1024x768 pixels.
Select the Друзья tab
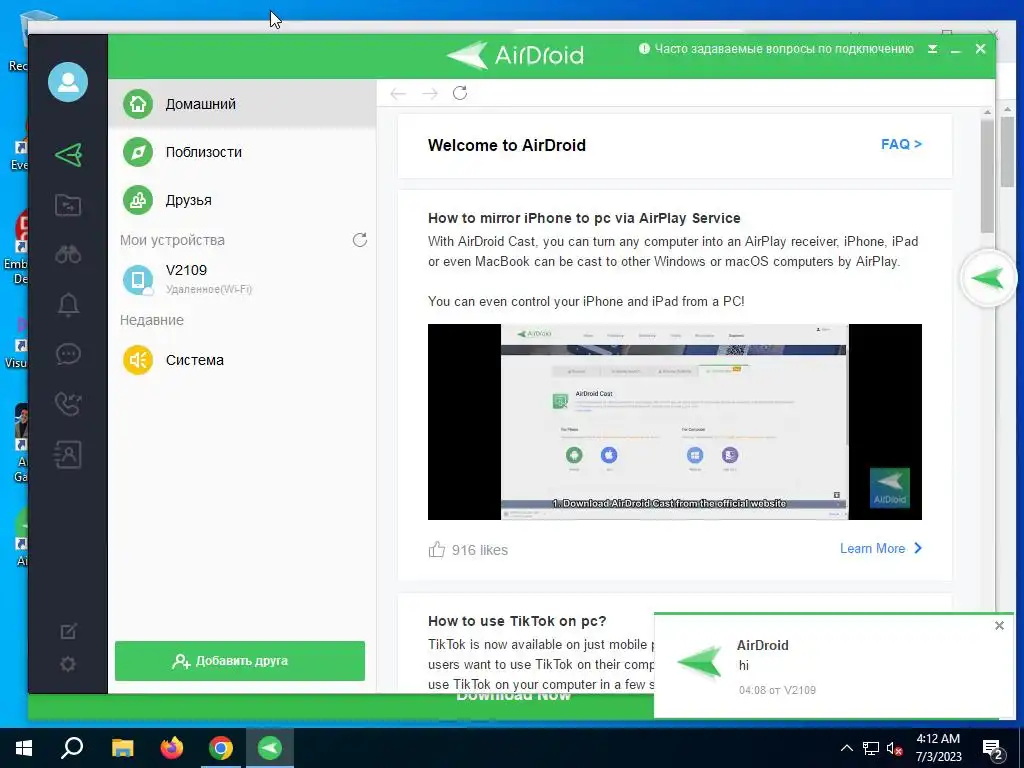point(242,200)
